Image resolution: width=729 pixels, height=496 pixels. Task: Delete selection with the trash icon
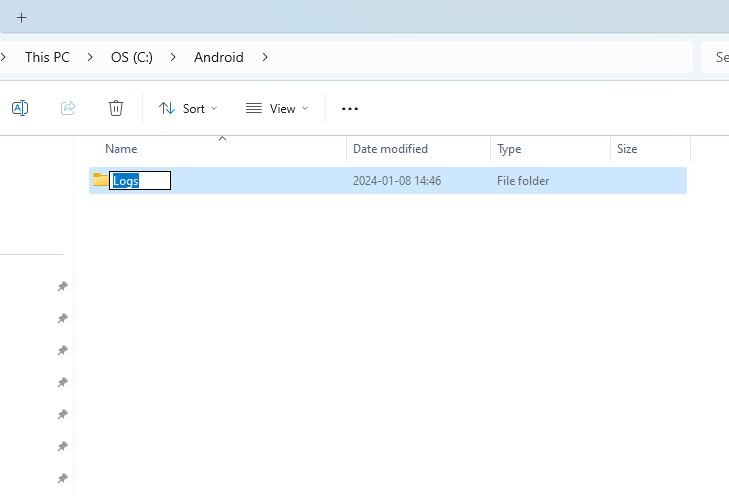[116, 108]
